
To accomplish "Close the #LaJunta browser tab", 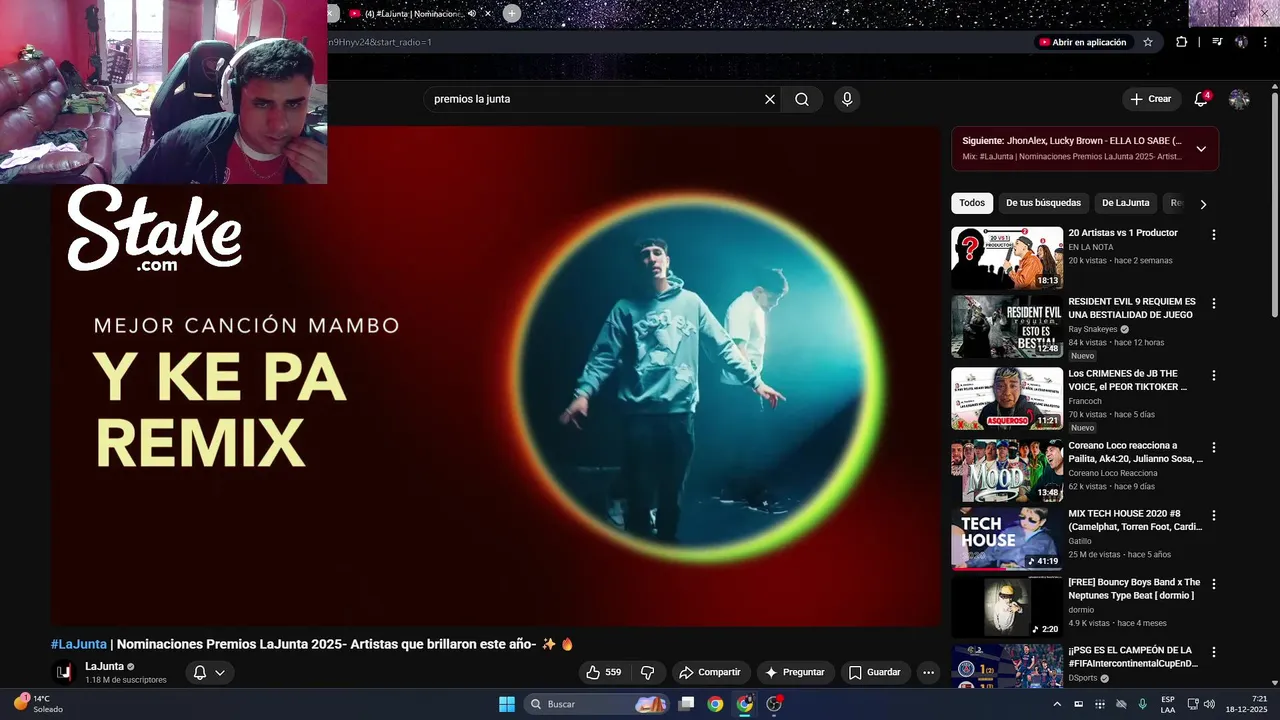I will click(488, 13).
